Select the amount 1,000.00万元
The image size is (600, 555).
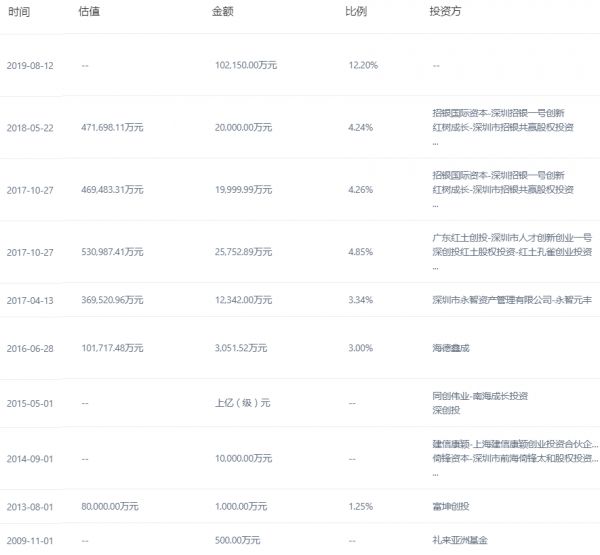[x=241, y=507]
